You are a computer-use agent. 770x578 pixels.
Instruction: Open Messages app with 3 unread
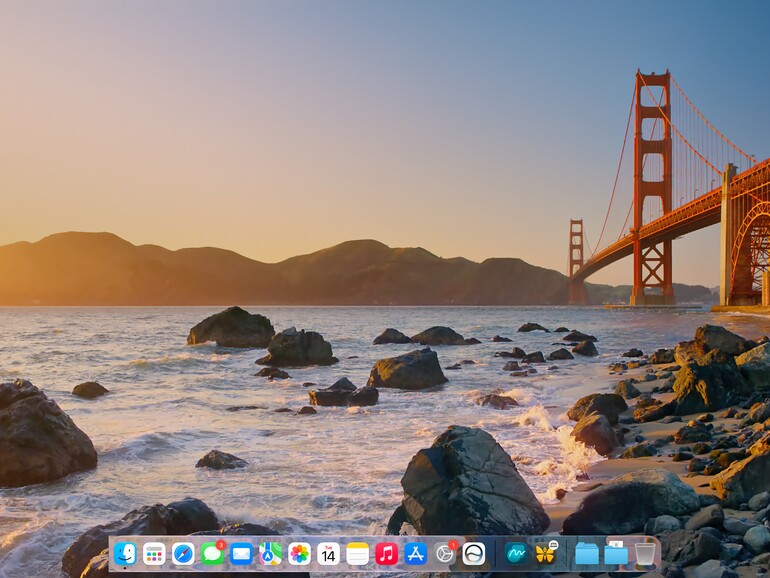[213, 553]
